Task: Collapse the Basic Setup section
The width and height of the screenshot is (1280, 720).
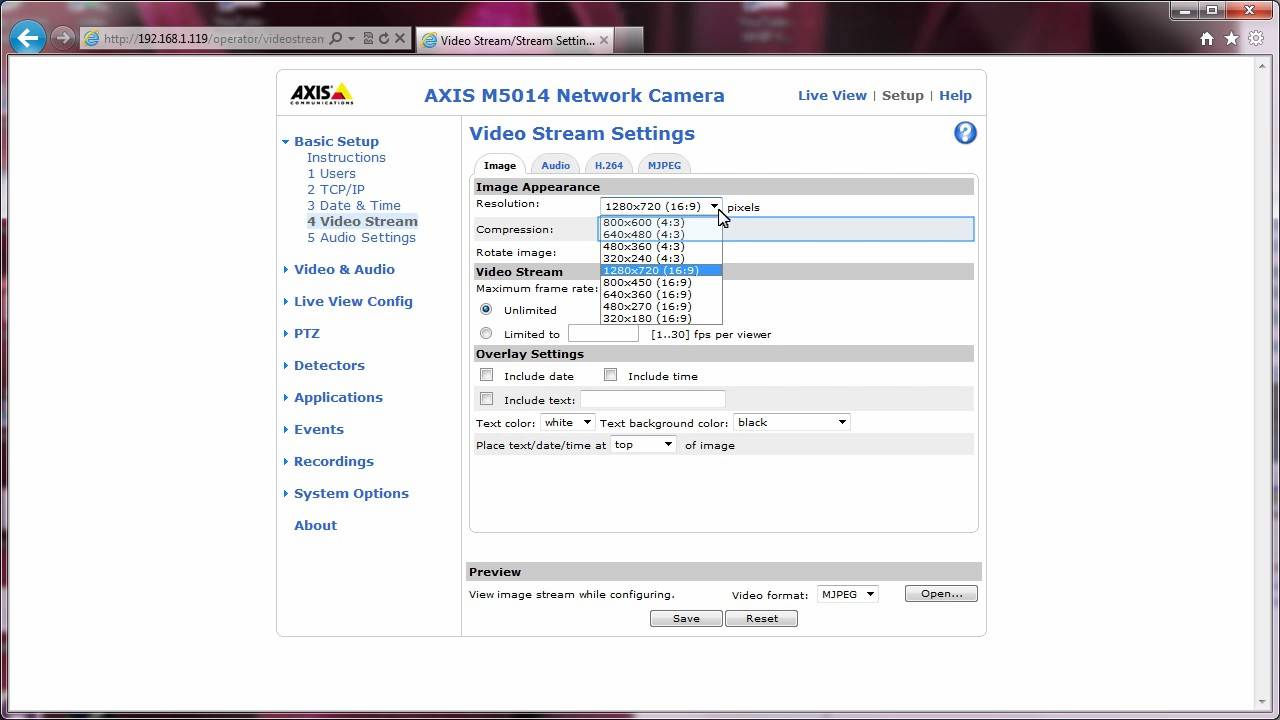Action: point(336,141)
